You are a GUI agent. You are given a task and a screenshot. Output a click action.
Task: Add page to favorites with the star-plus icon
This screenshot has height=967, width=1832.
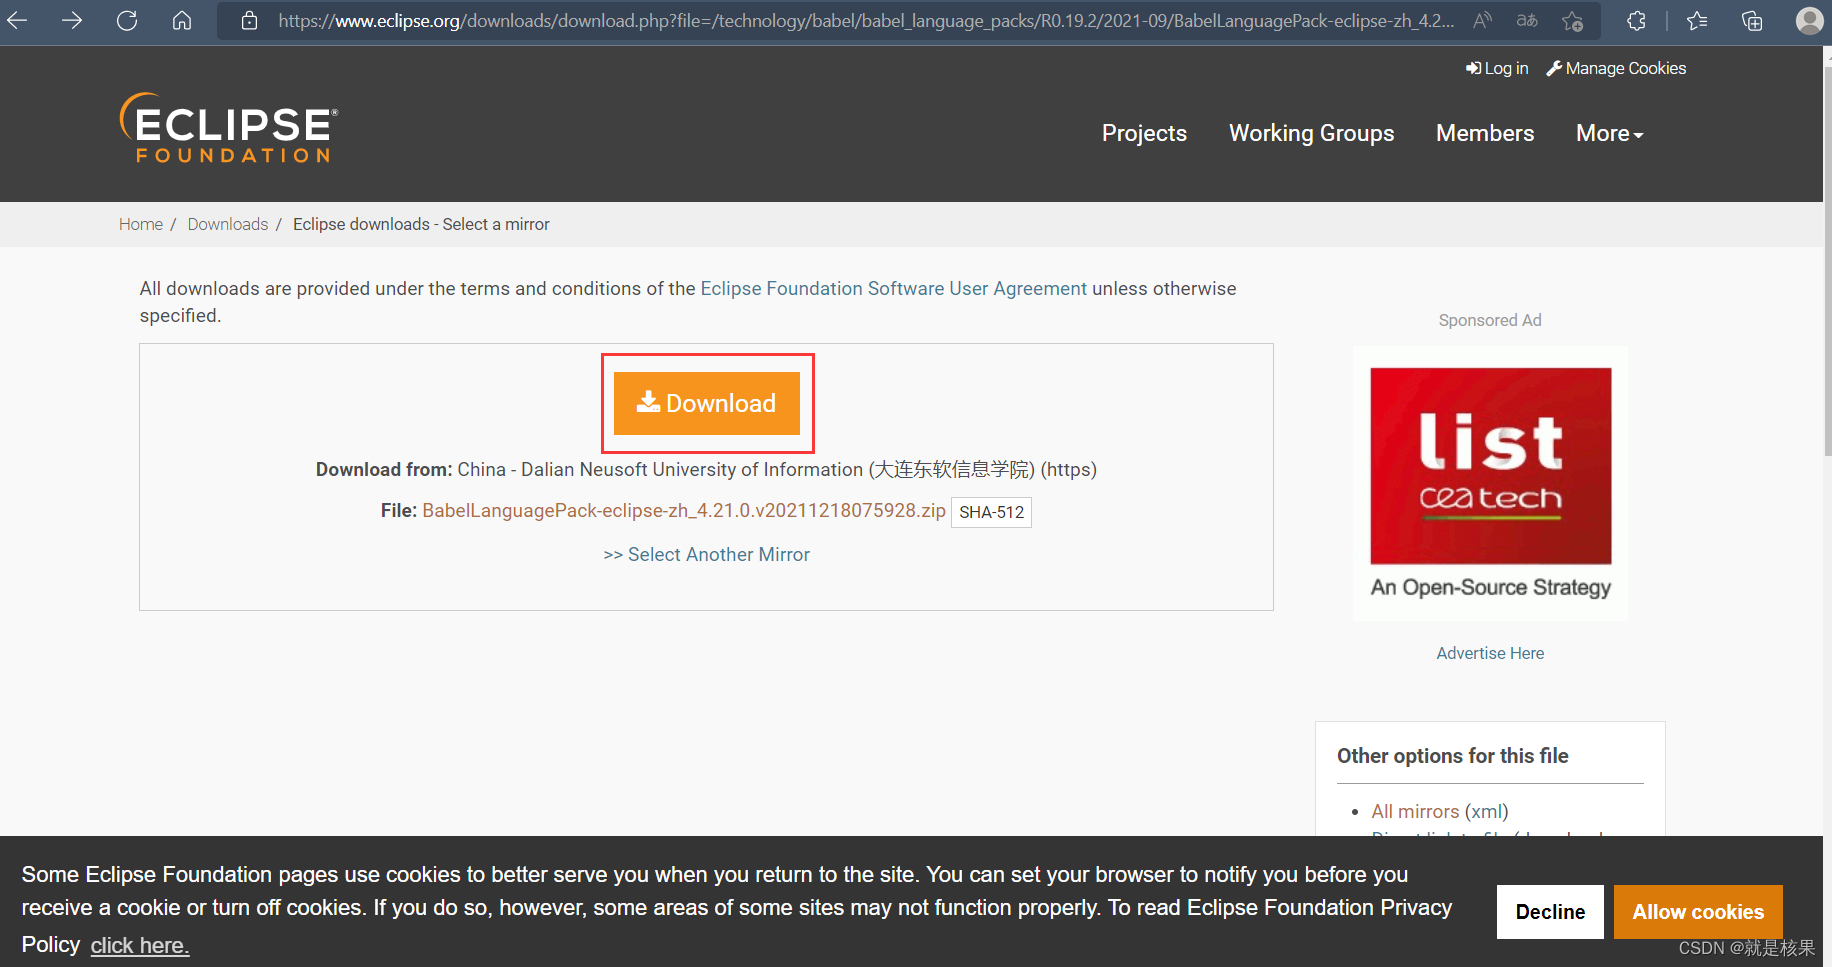(x=1572, y=20)
